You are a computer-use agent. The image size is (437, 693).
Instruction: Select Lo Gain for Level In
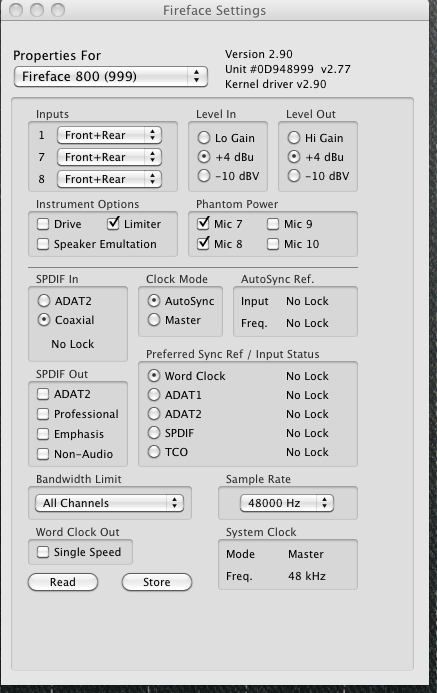tap(204, 138)
